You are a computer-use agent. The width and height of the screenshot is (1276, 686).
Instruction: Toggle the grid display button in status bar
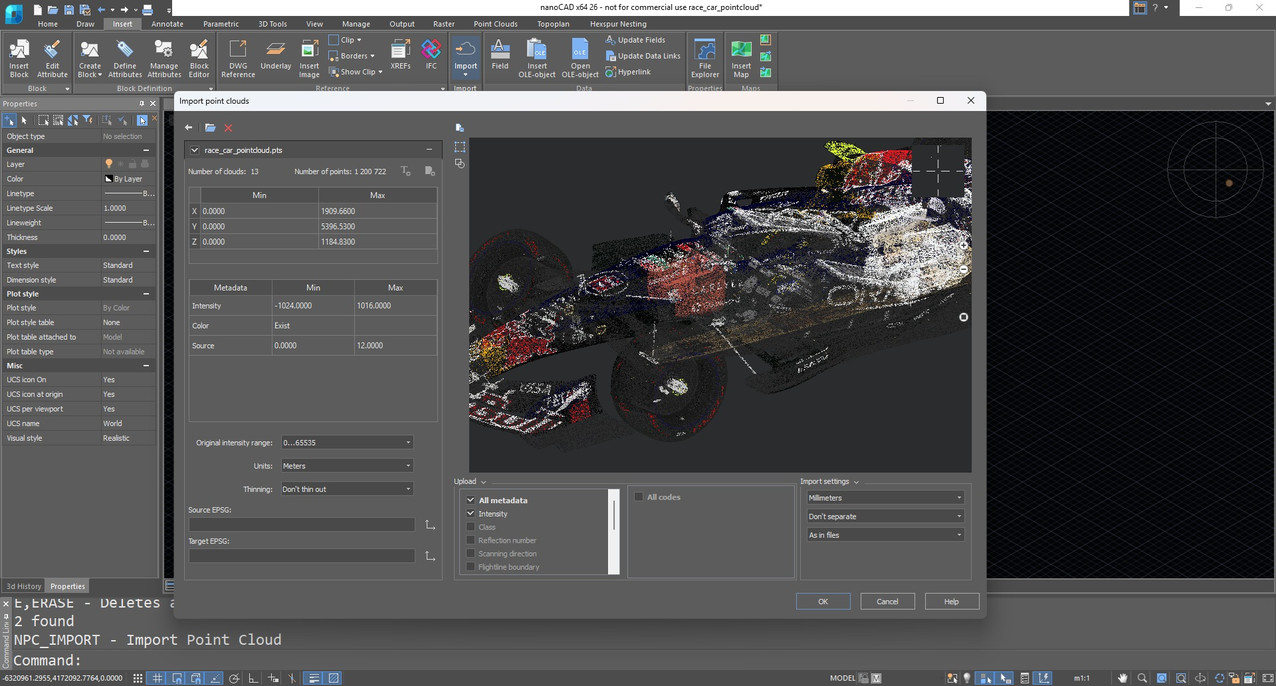(157, 678)
